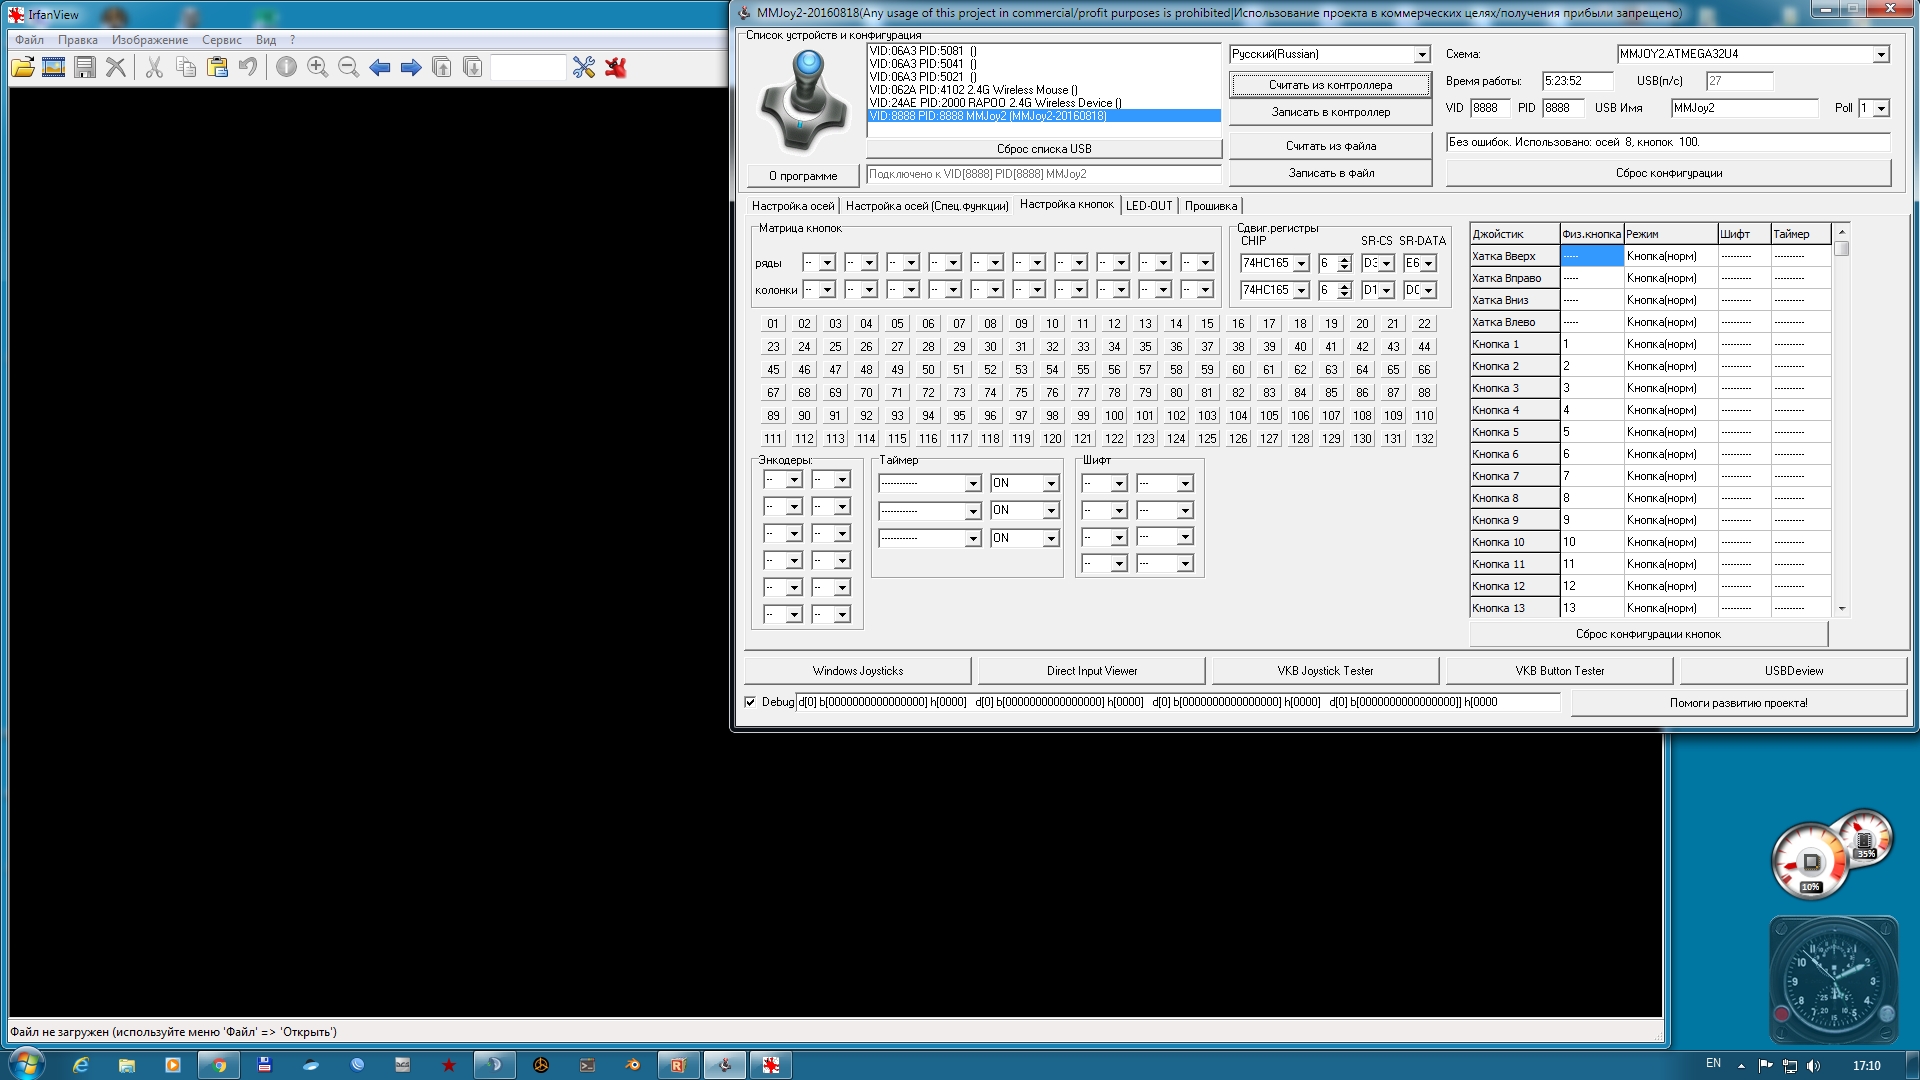Image resolution: width=1920 pixels, height=1080 pixels.
Task: Click the previous page icon in IrfanView
Action: click(x=442, y=67)
